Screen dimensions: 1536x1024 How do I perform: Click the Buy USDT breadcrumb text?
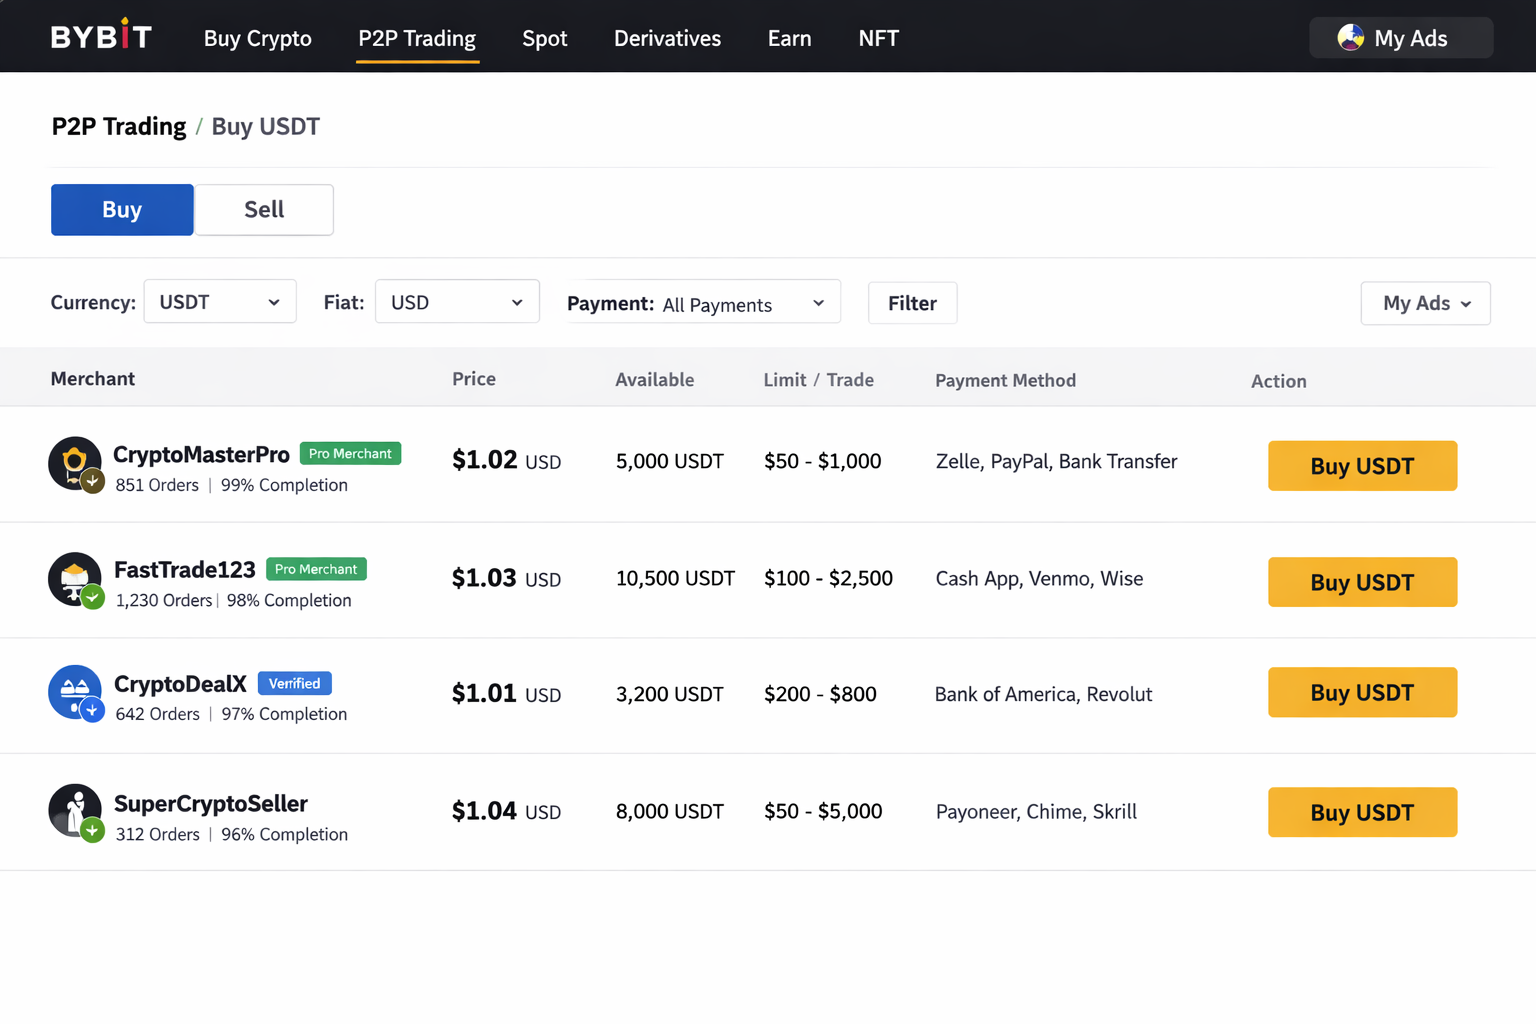tap(266, 127)
